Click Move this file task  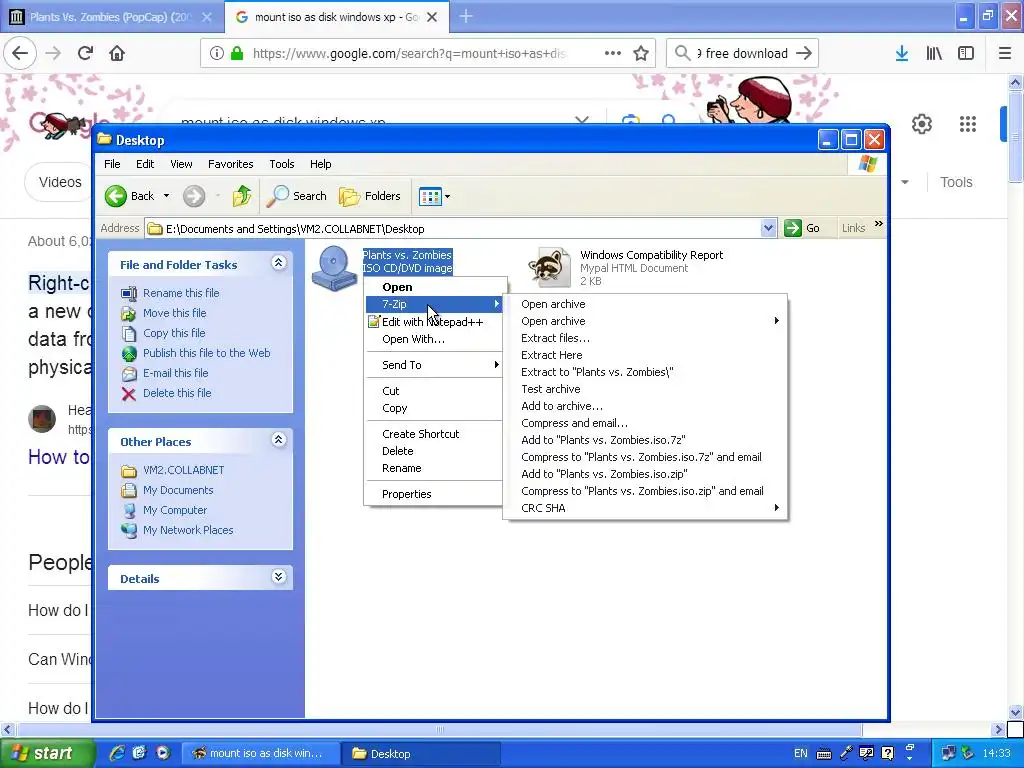click(174, 313)
